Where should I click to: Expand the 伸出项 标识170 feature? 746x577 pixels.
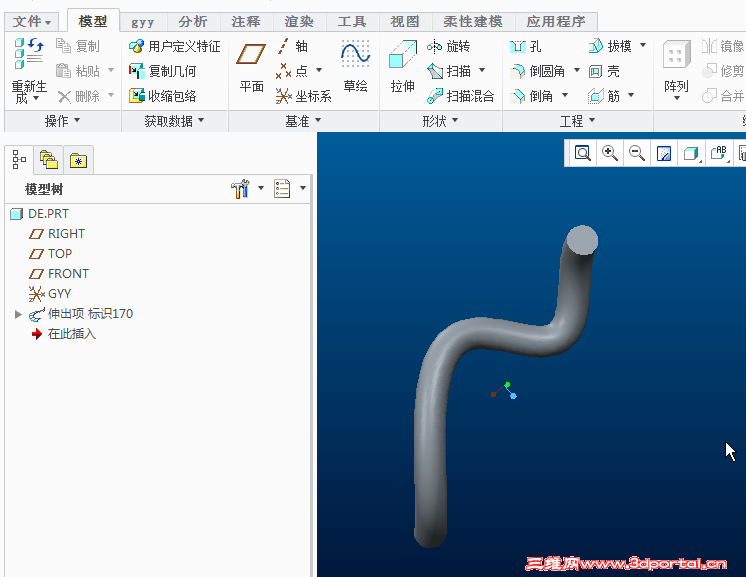click(x=18, y=314)
